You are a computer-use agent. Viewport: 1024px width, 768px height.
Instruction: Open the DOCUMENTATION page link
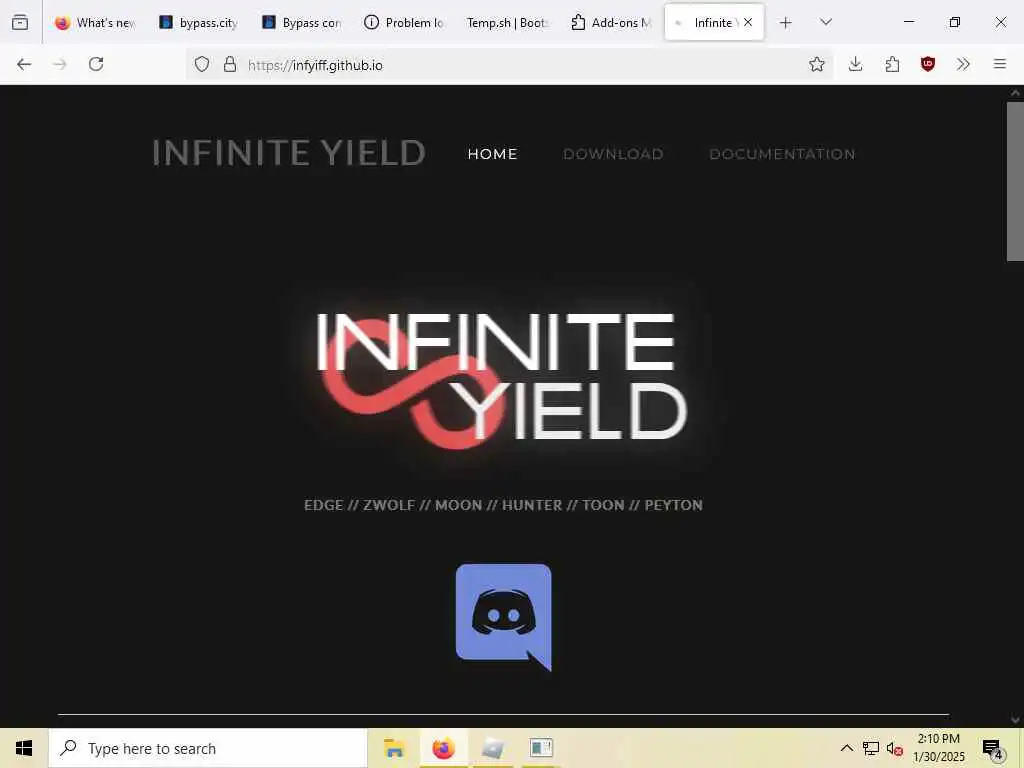782,154
